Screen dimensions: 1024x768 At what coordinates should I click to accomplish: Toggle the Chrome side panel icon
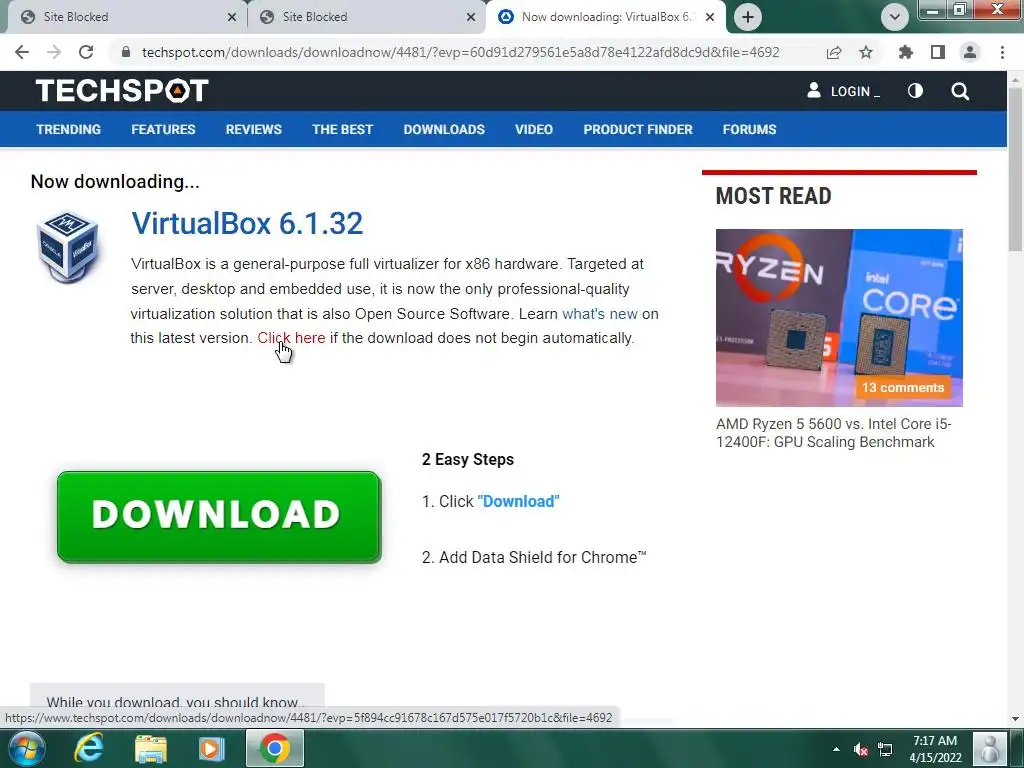[x=938, y=52]
